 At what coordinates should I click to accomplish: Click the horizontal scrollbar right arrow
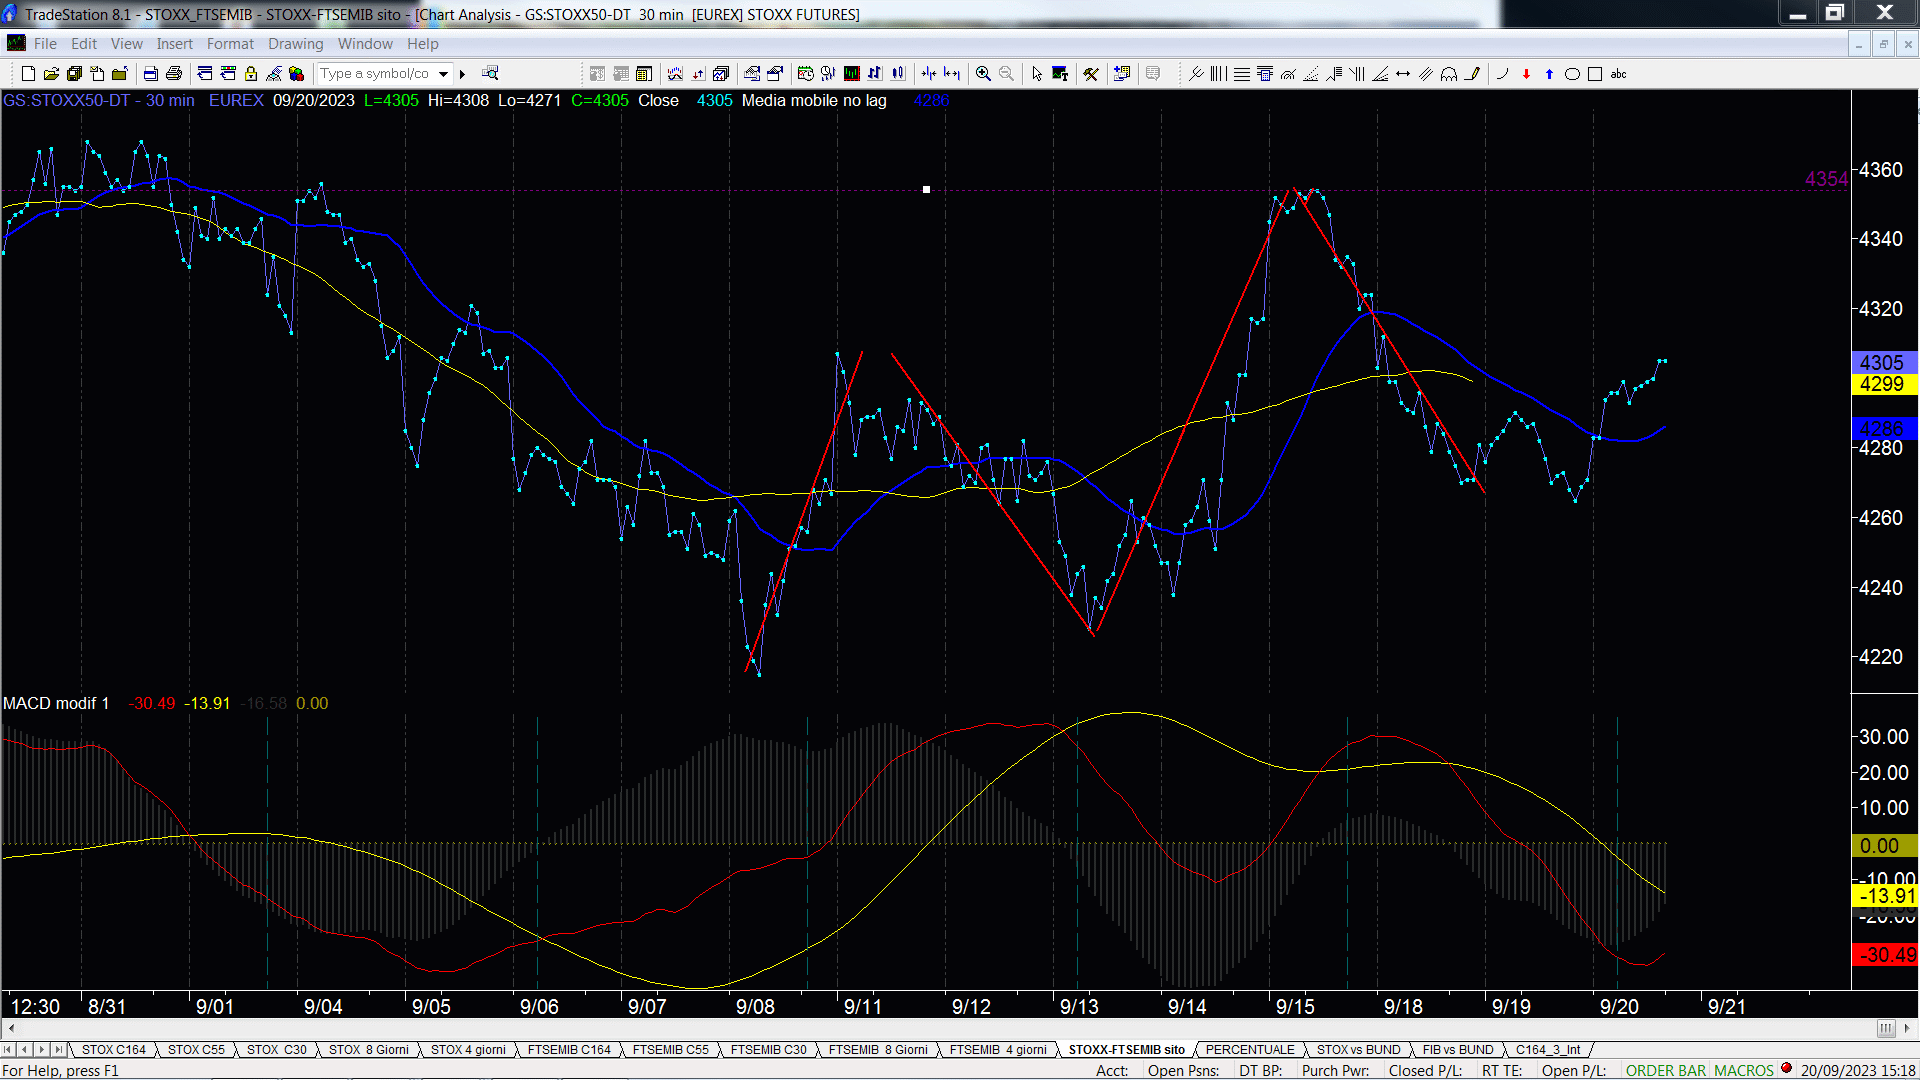pyautogui.click(x=1907, y=1028)
